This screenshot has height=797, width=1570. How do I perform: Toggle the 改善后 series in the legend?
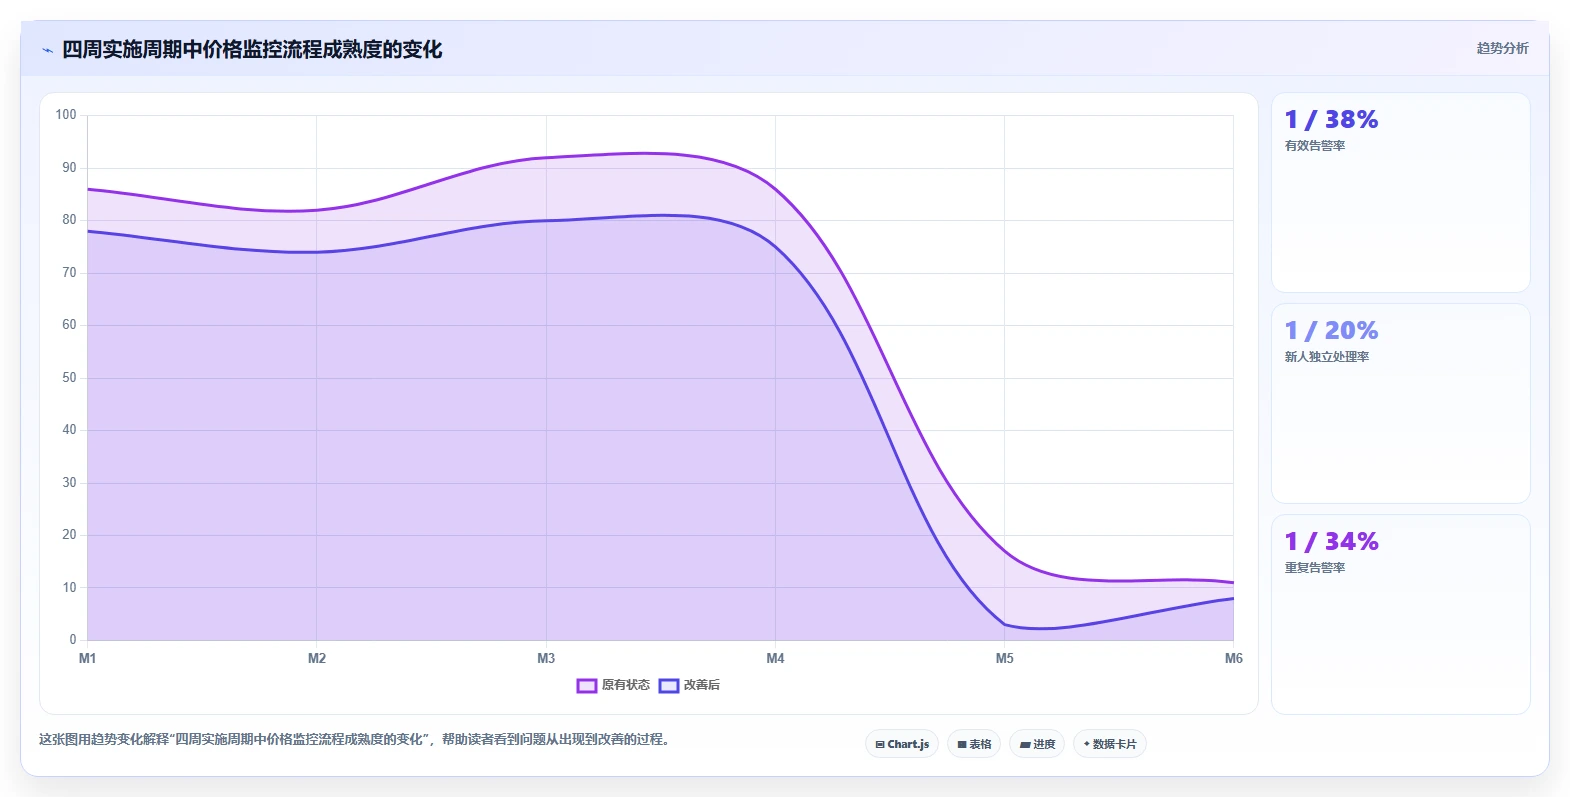click(689, 685)
